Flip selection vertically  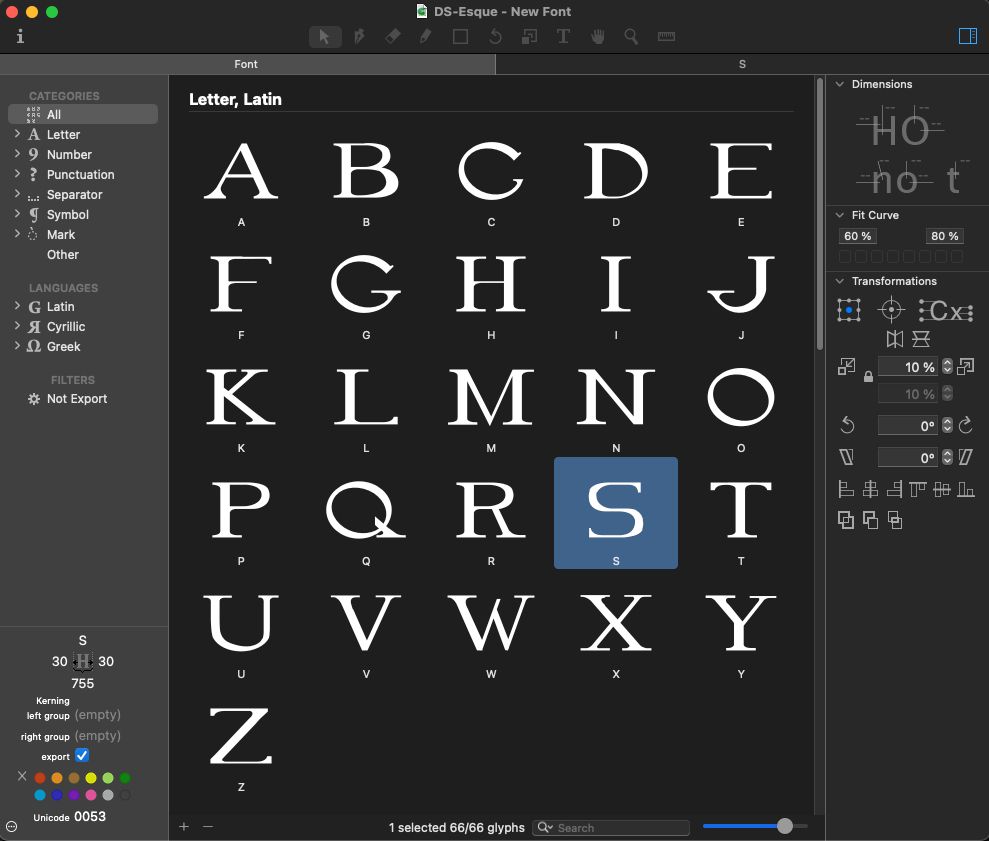921,339
